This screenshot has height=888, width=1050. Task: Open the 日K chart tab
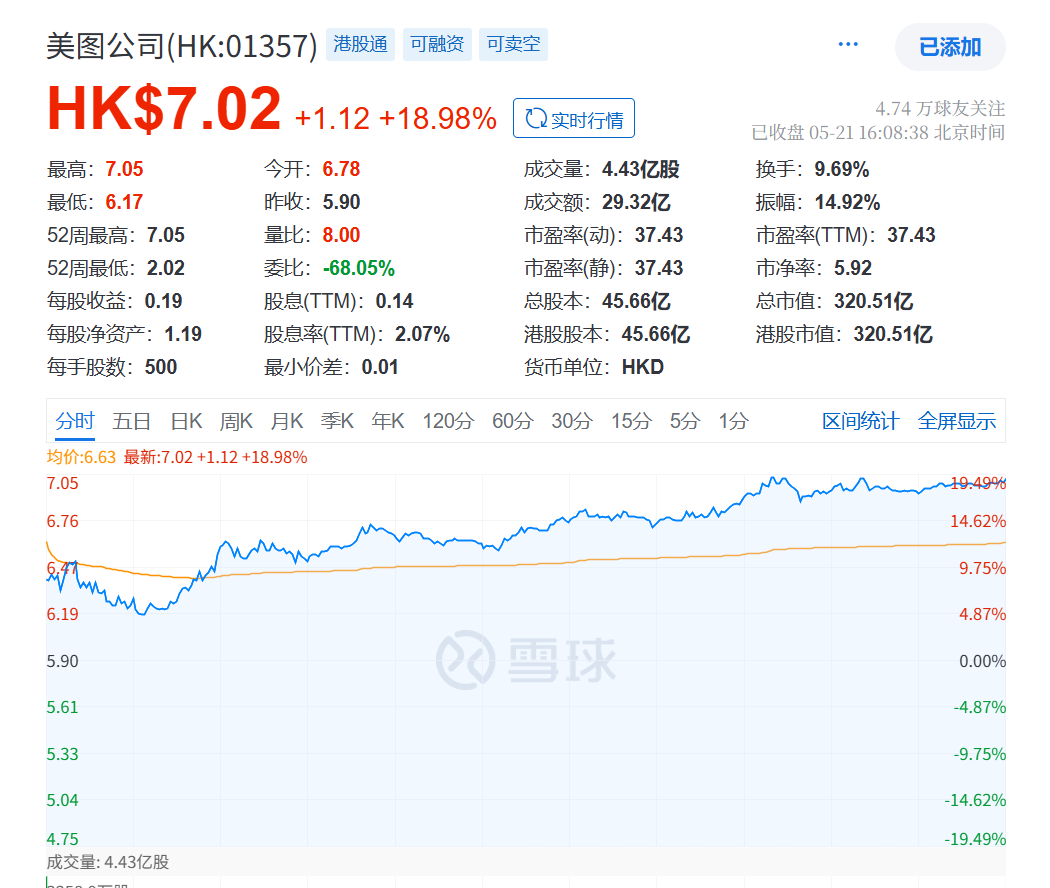(x=186, y=421)
